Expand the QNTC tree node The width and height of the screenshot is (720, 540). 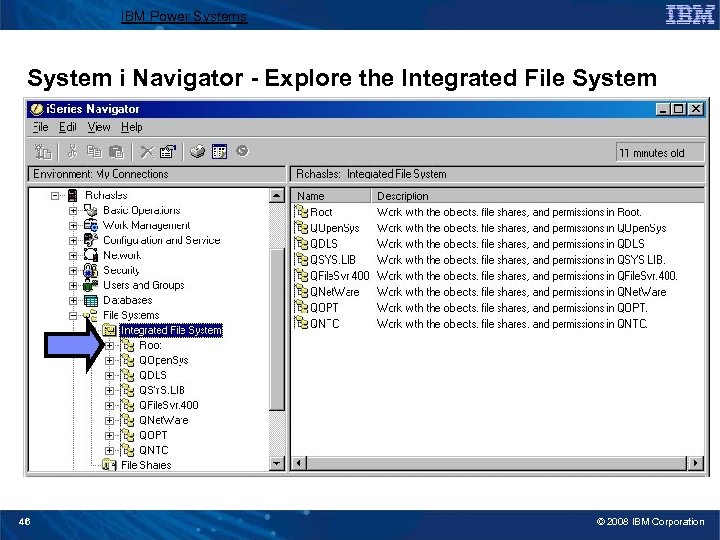point(109,451)
